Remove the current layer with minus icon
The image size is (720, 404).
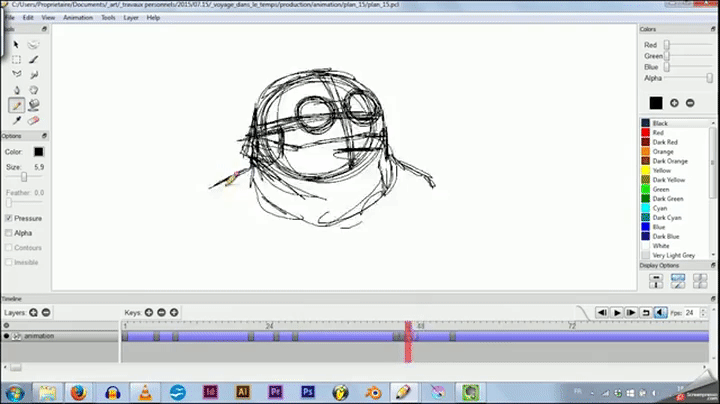46,313
